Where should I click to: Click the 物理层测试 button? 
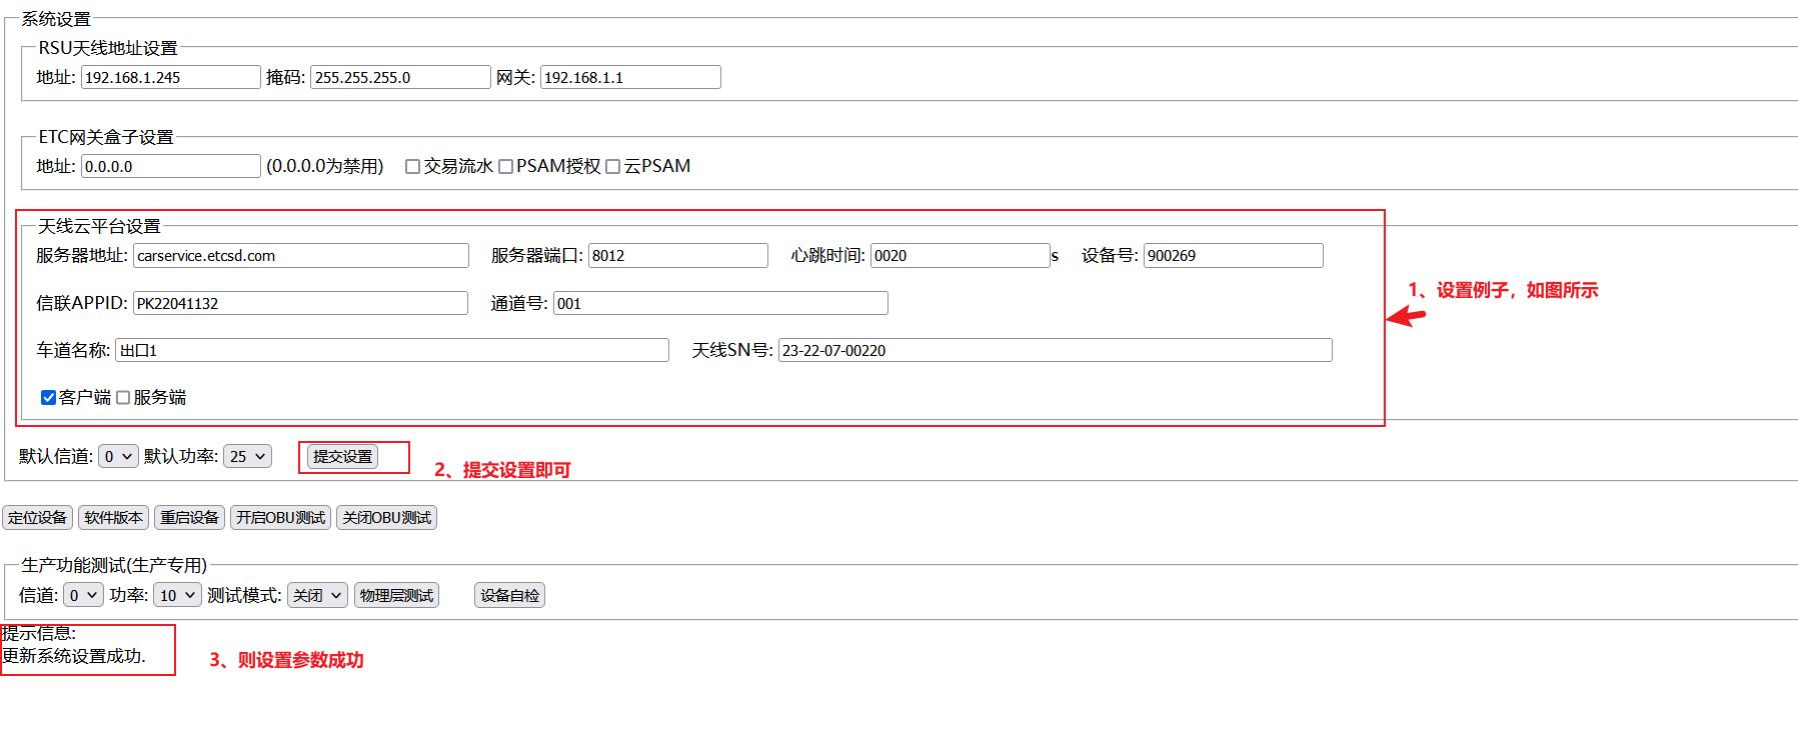click(x=397, y=595)
